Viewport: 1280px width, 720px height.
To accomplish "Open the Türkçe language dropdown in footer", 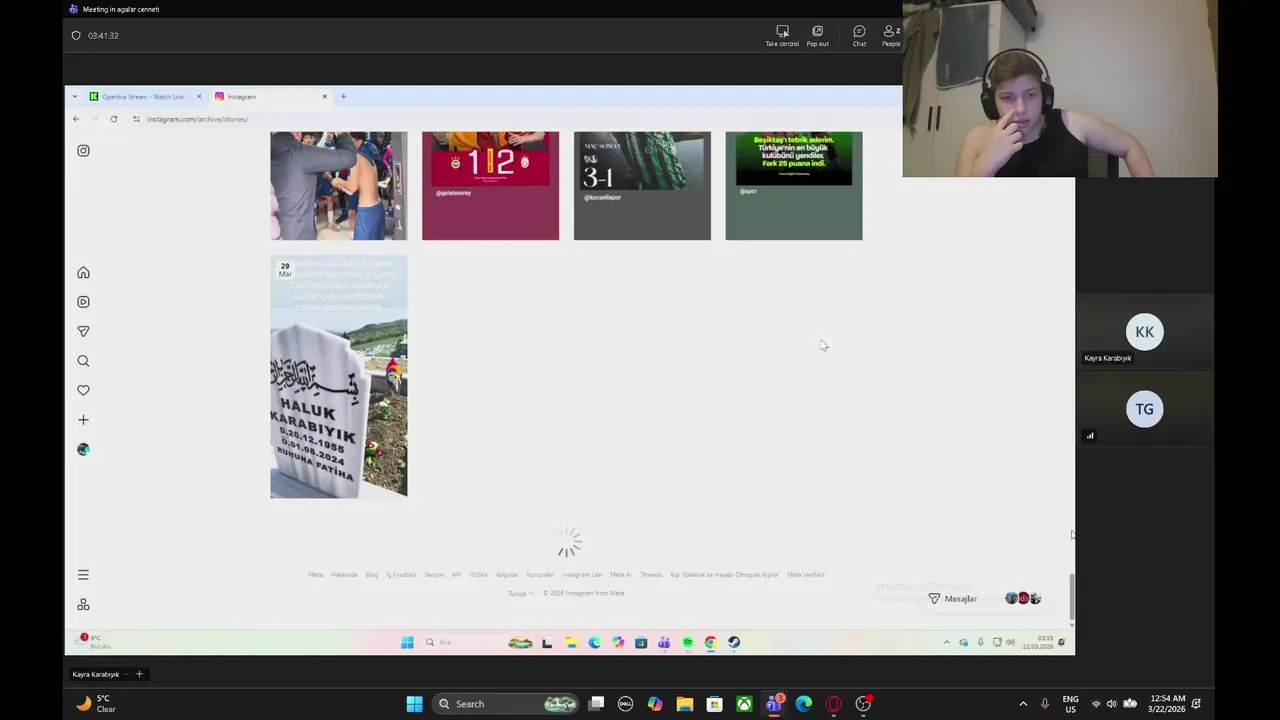I will coord(519,593).
